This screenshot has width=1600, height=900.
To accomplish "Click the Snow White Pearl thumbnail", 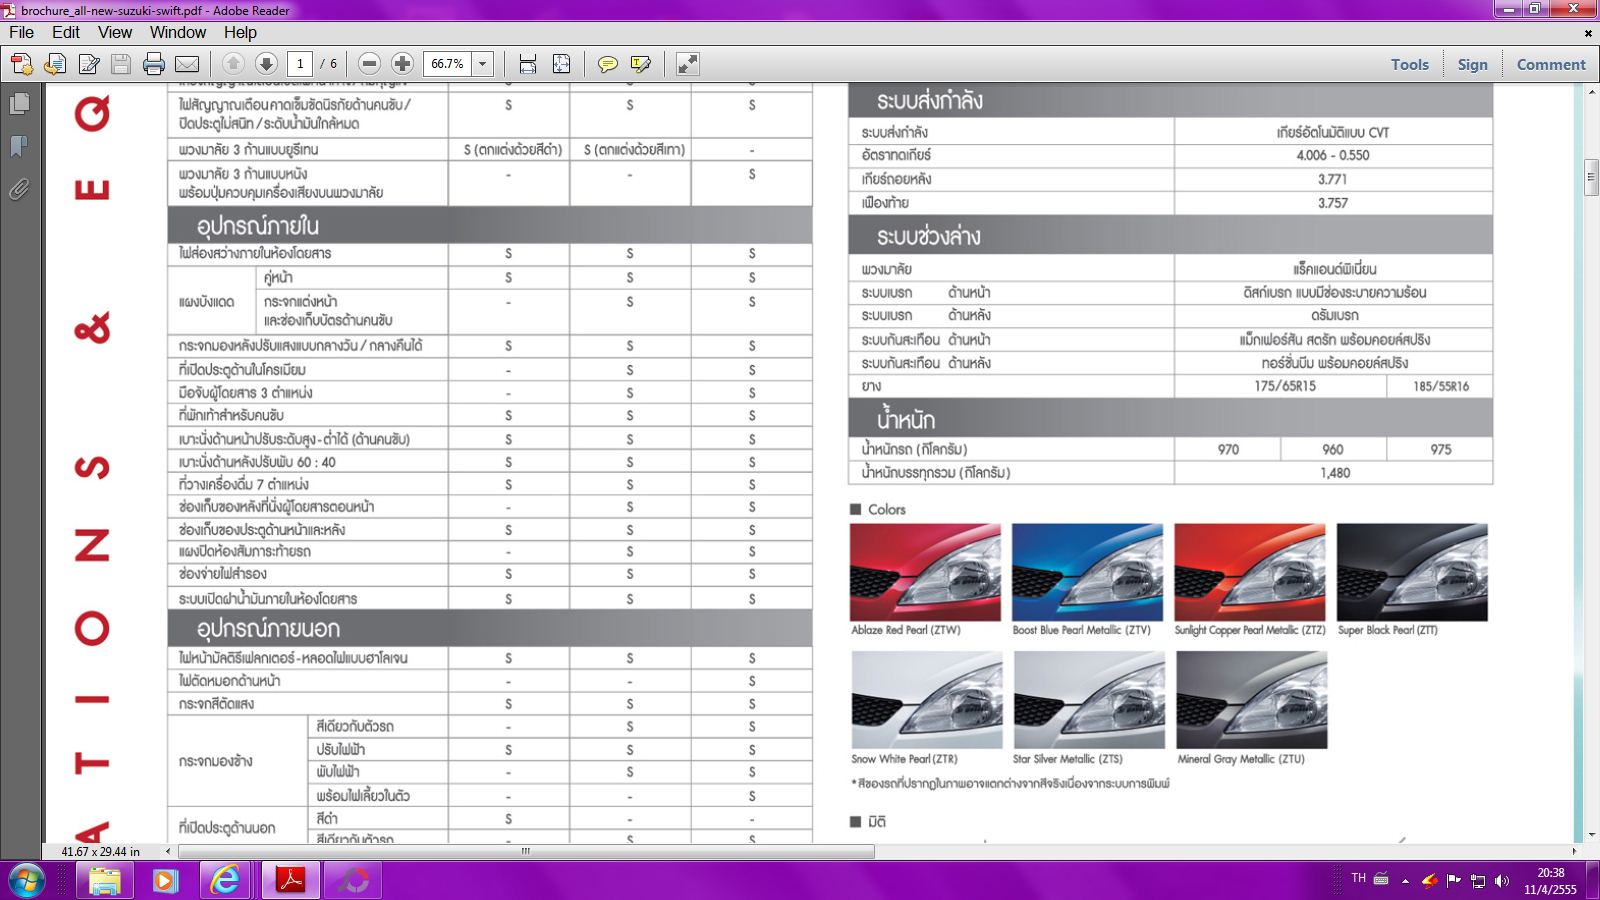I will tap(927, 700).
